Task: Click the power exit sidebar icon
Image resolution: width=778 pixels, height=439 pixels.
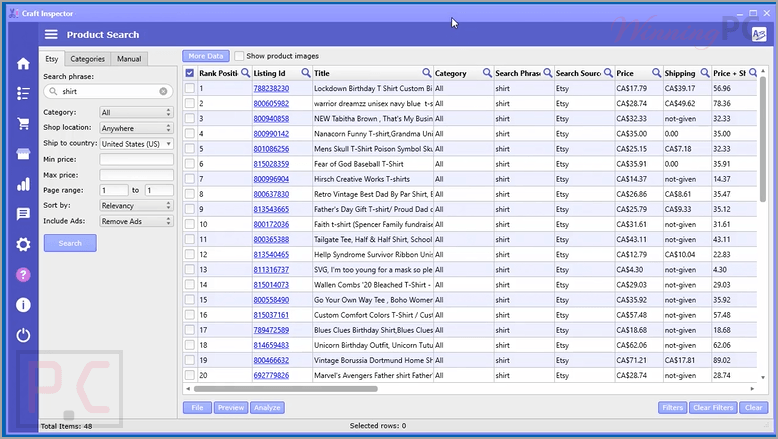Action: (x=23, y=335)
